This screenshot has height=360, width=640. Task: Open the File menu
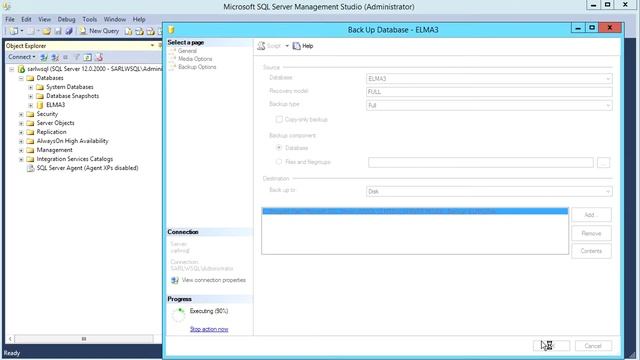point(10,19)
